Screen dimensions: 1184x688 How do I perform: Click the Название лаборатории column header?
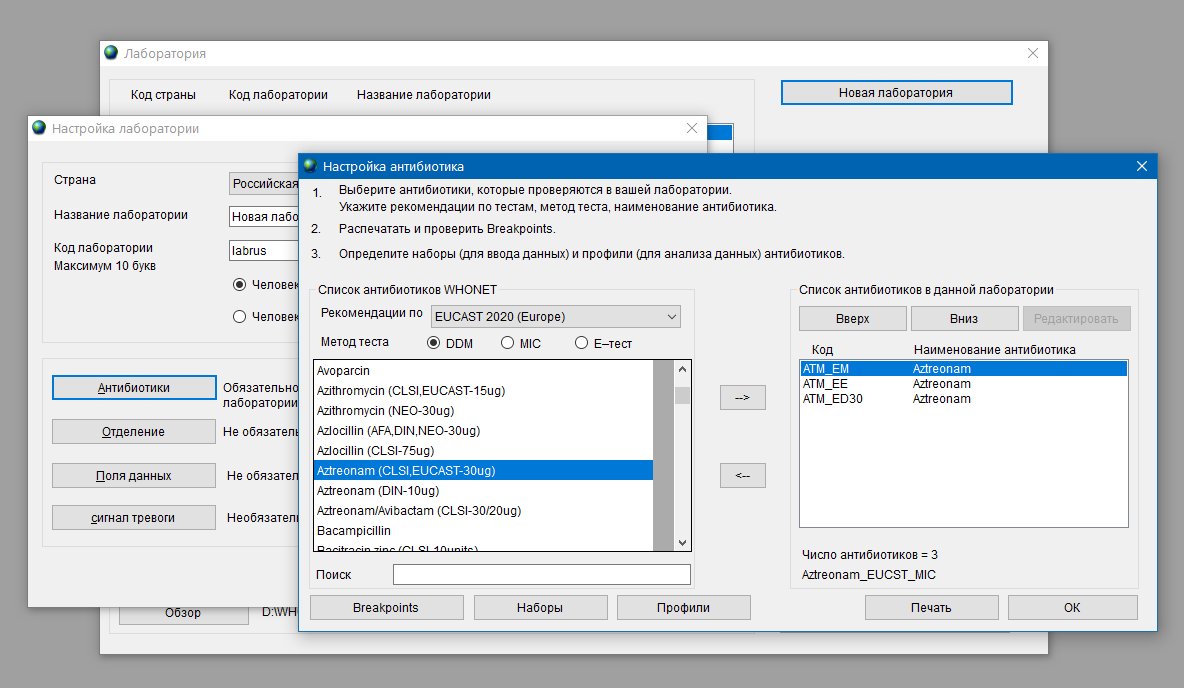424,94
